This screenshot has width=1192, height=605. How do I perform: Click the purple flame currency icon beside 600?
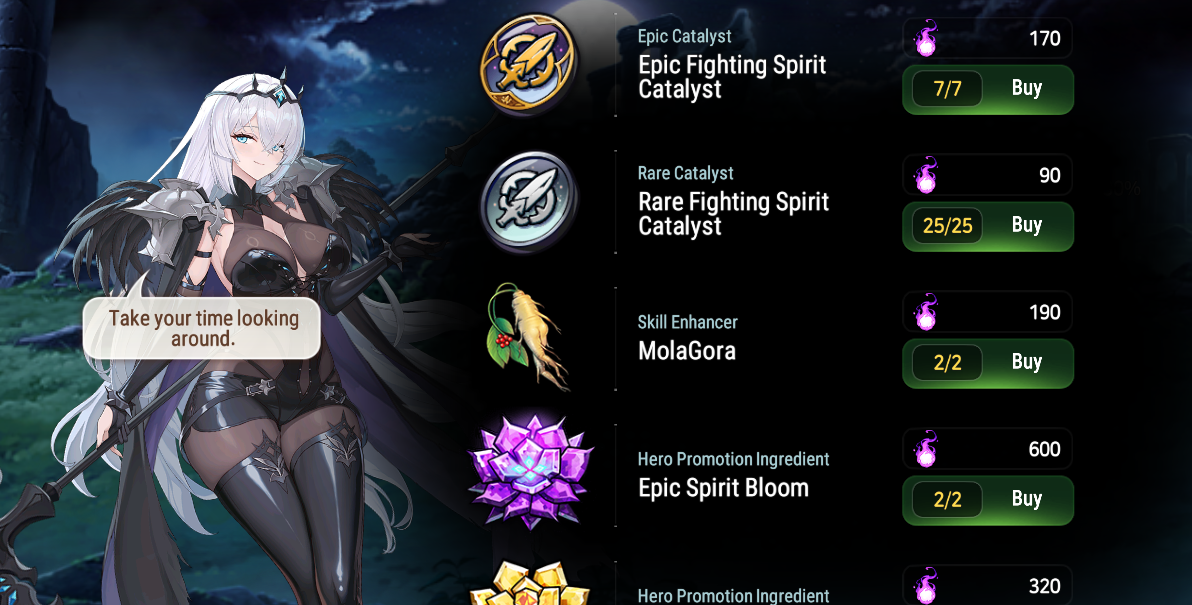coord(925,449)
